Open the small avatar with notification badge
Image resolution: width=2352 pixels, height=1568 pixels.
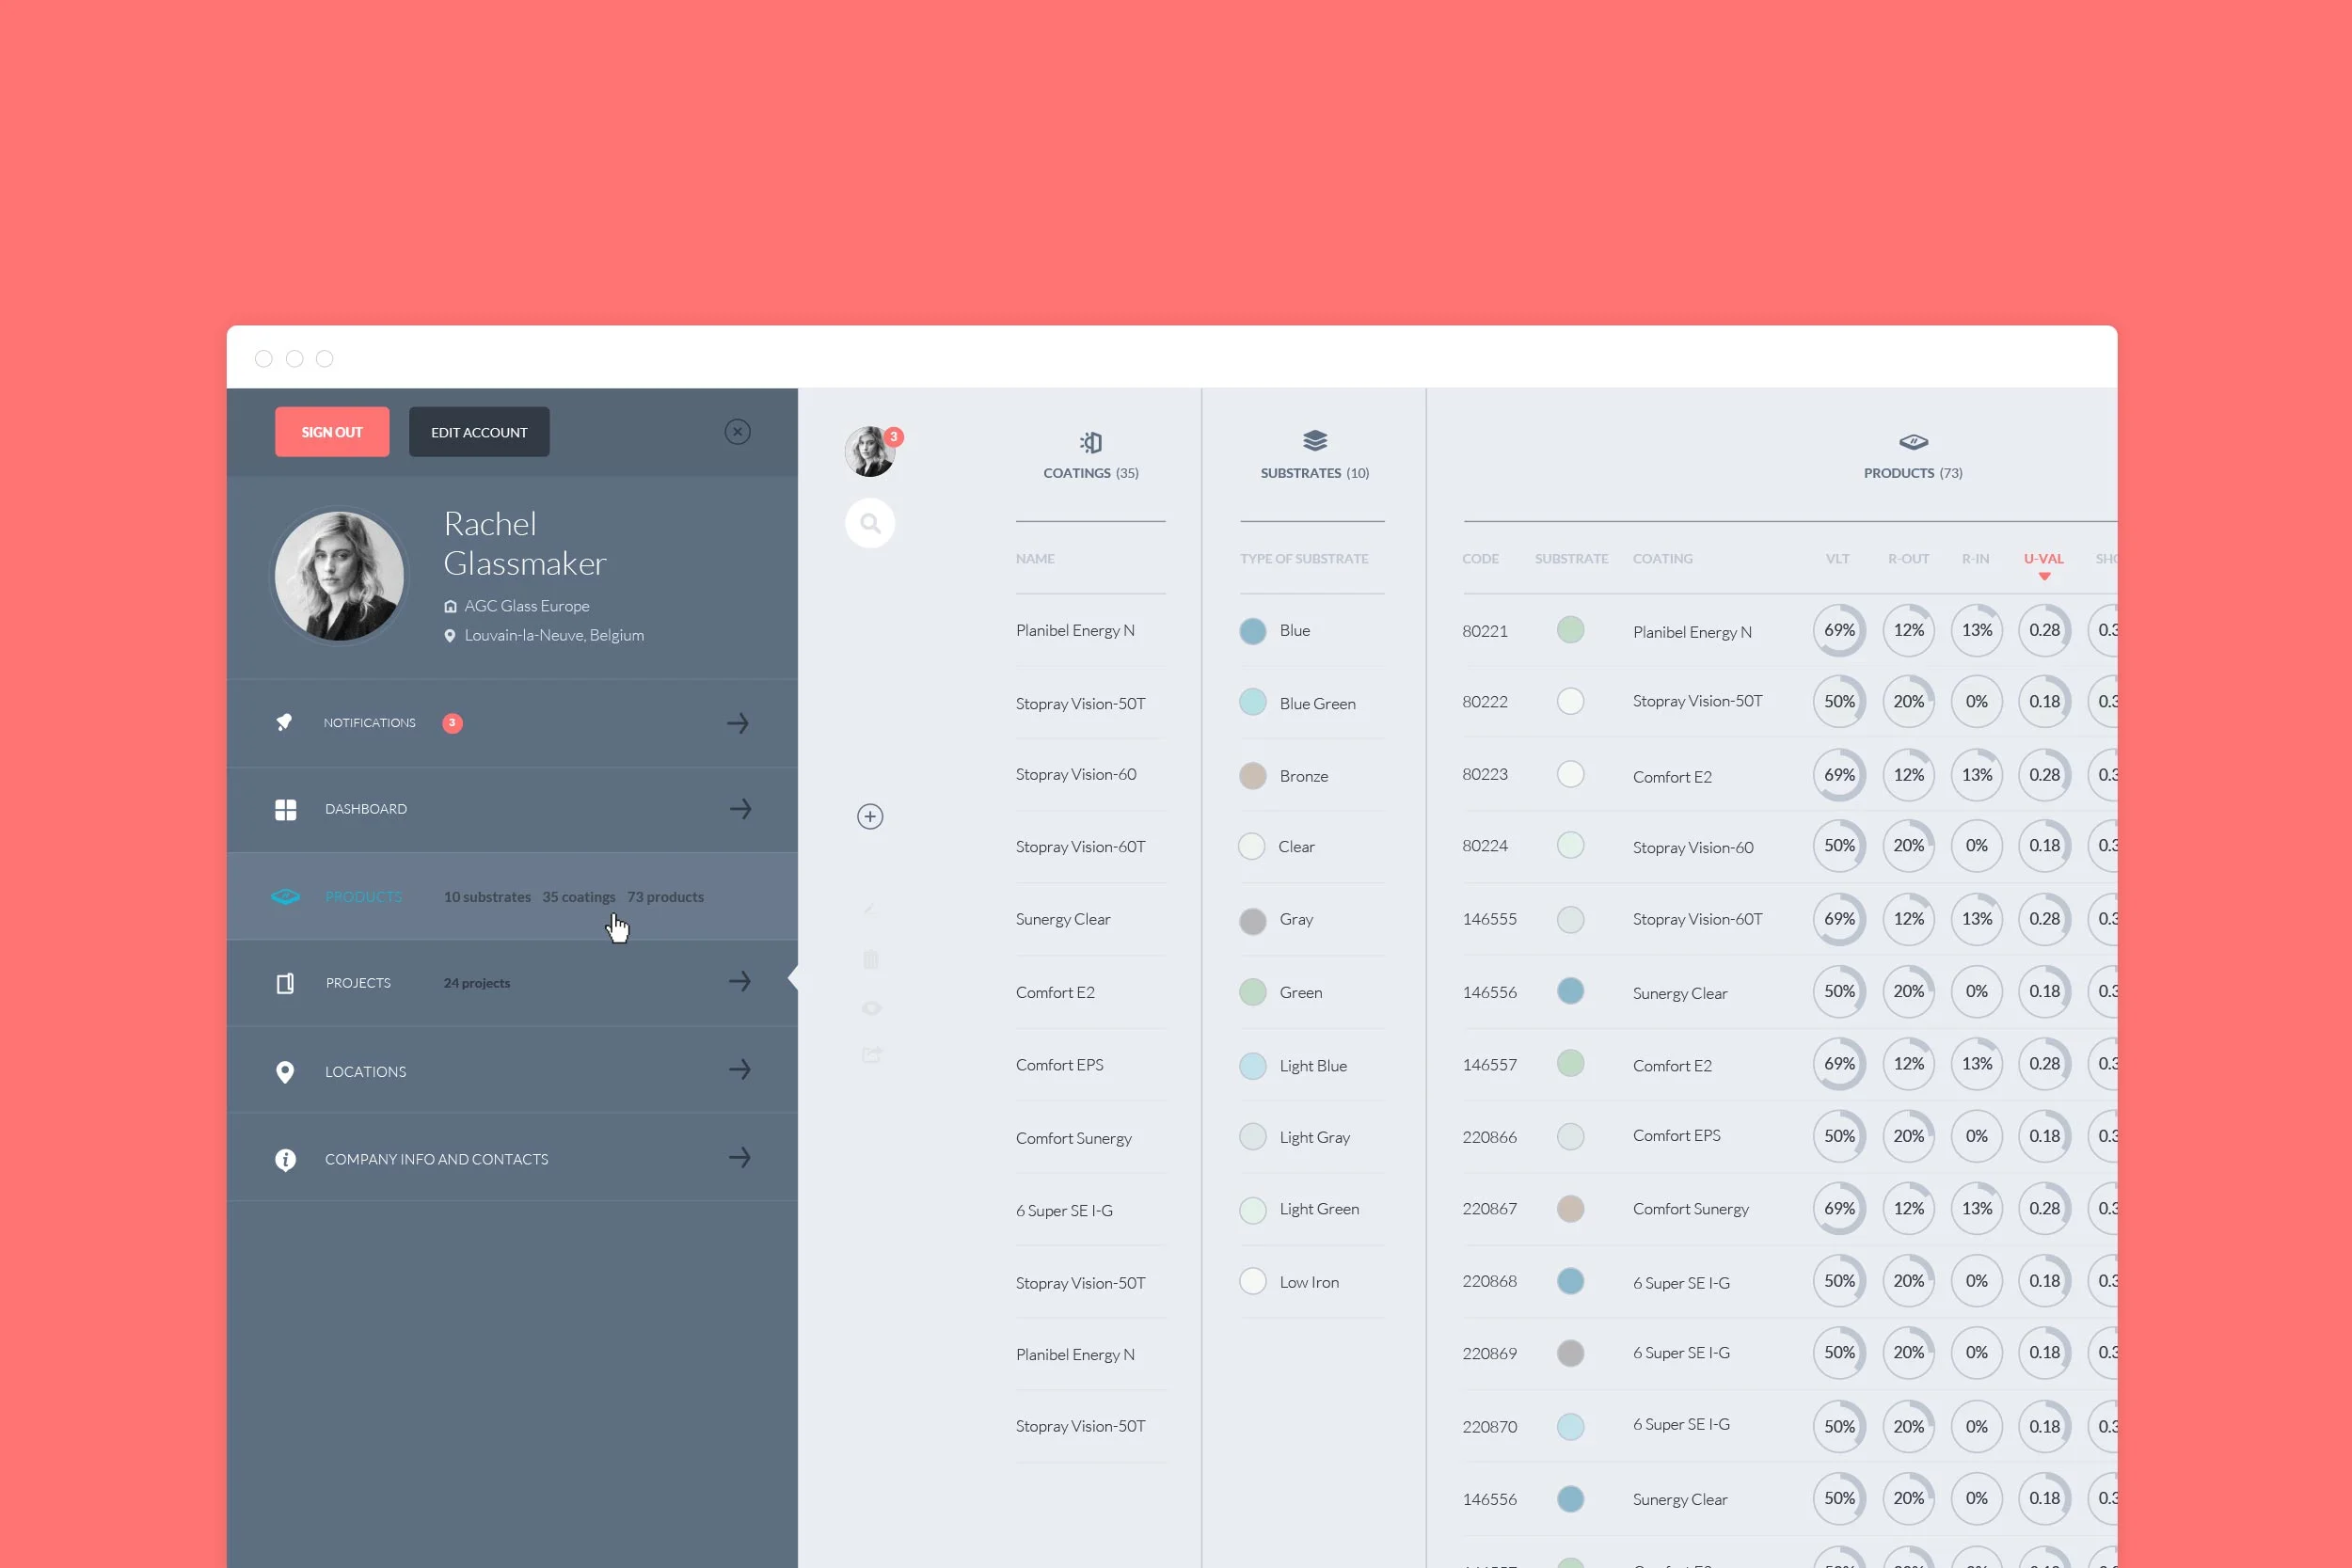(x=869, y=451)
